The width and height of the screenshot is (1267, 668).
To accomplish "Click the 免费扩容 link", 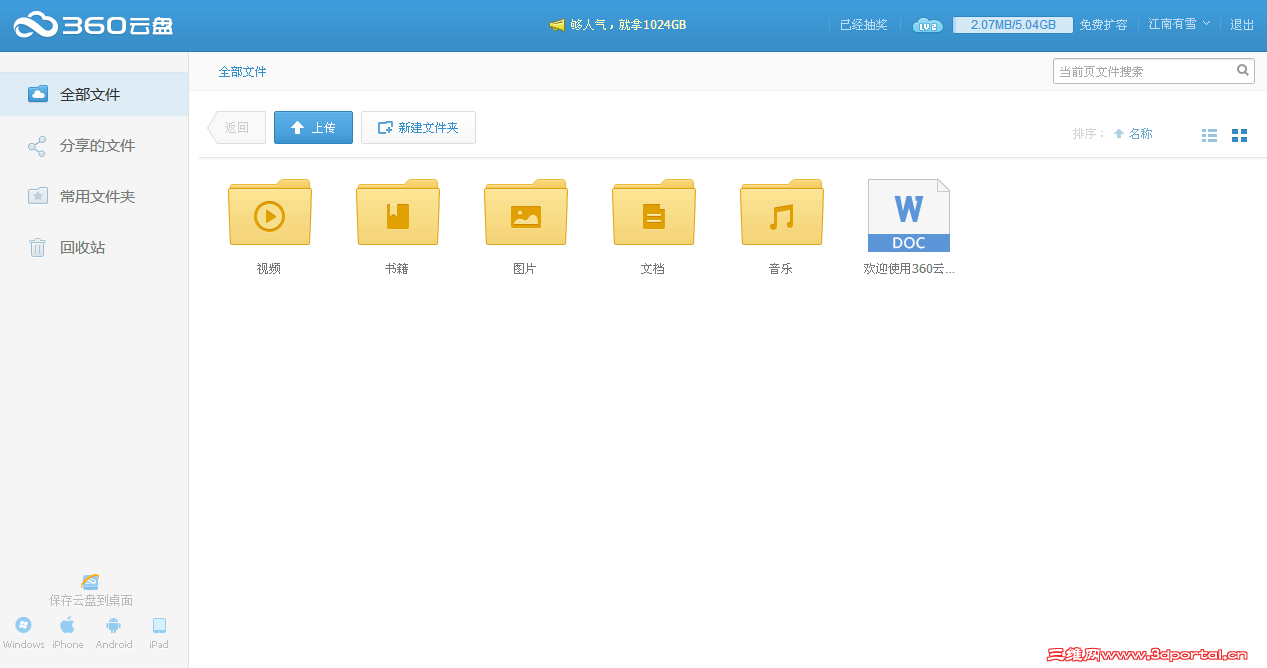I will click(x=1104, y=25).
